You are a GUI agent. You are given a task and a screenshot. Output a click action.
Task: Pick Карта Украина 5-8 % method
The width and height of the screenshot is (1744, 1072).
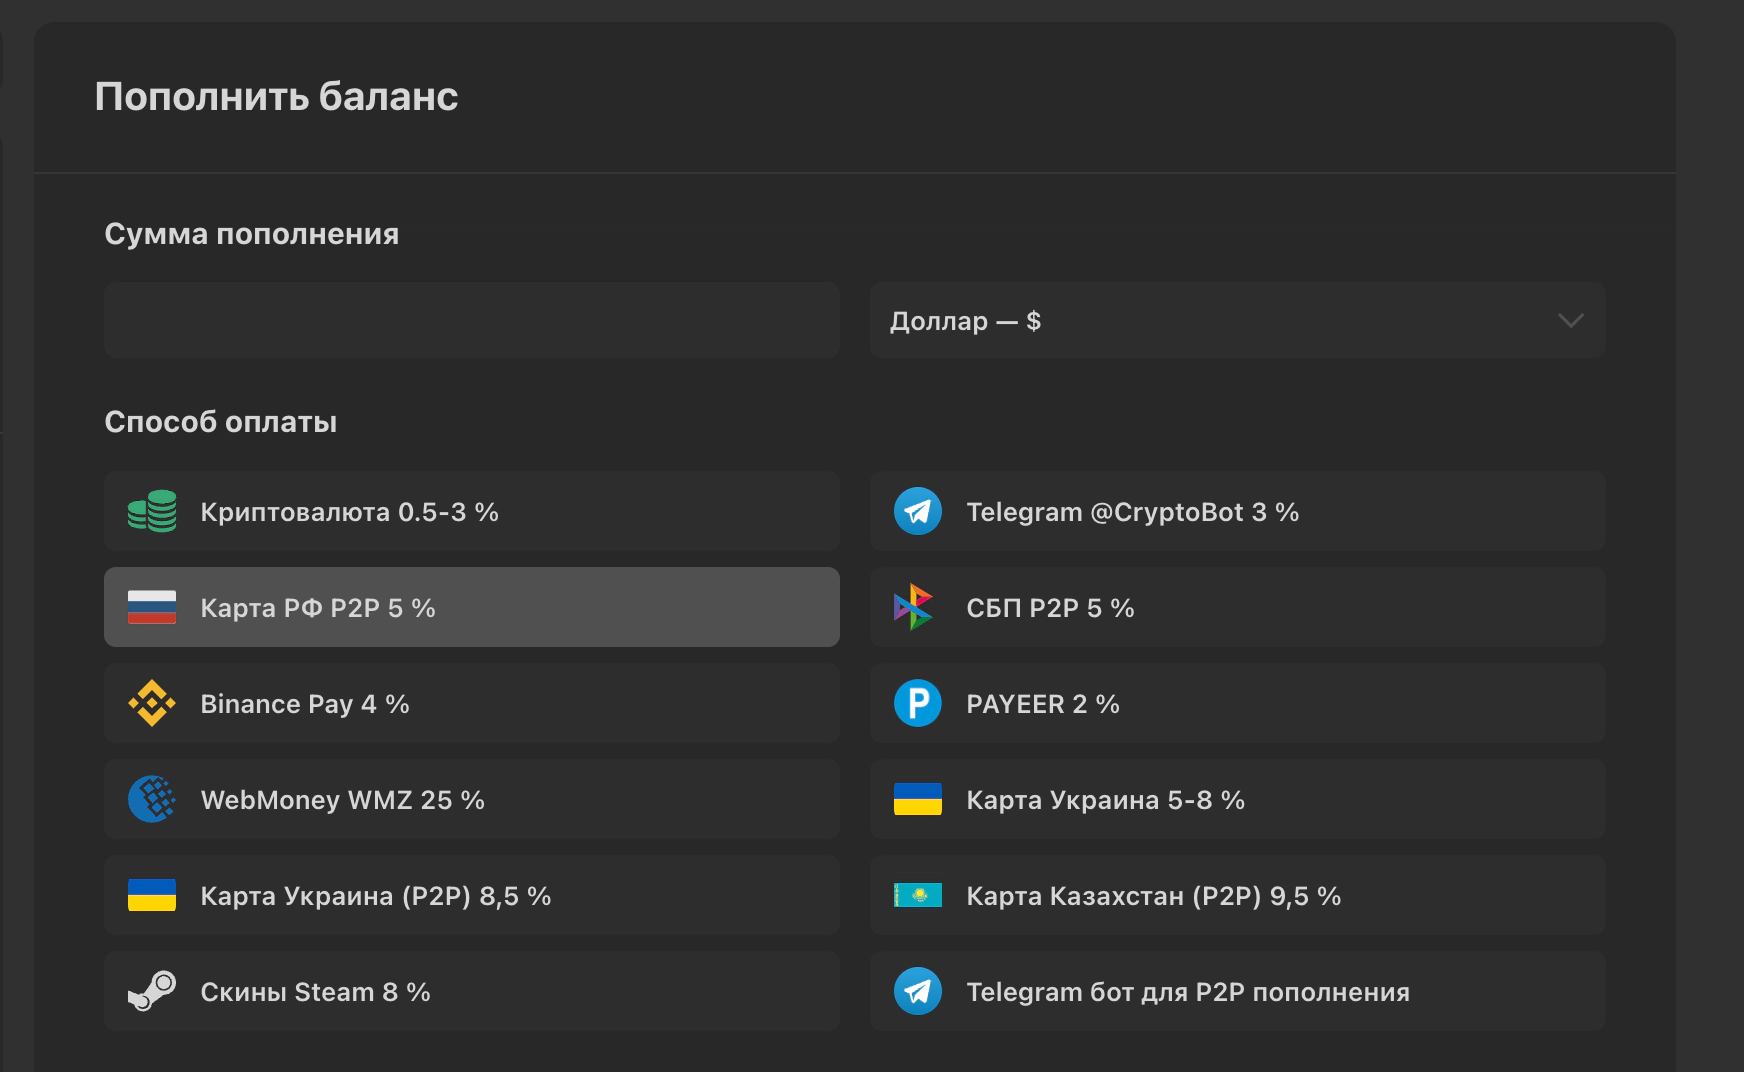point(1236,799)
